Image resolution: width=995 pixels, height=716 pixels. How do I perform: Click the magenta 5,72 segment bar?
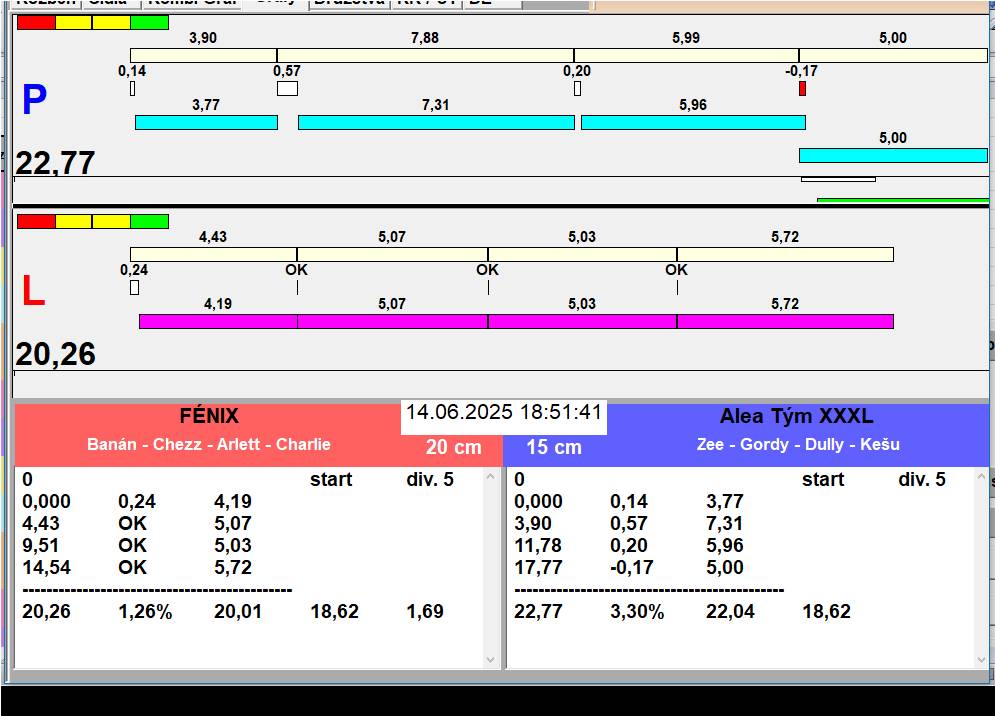pos(784,321)
